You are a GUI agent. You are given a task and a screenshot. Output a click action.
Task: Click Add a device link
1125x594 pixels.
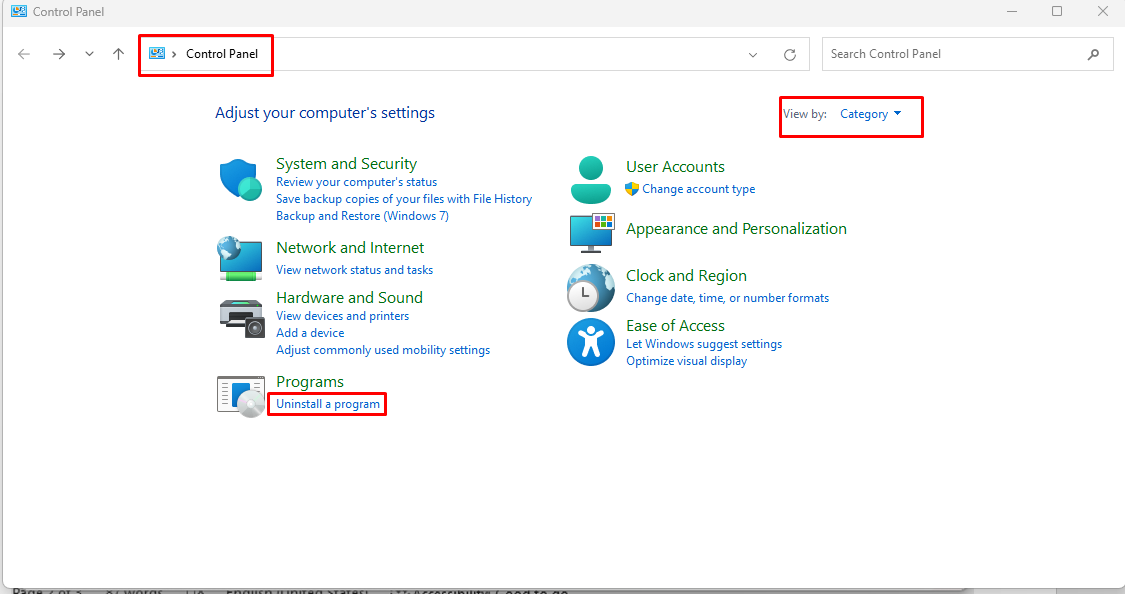coord(310,333)
